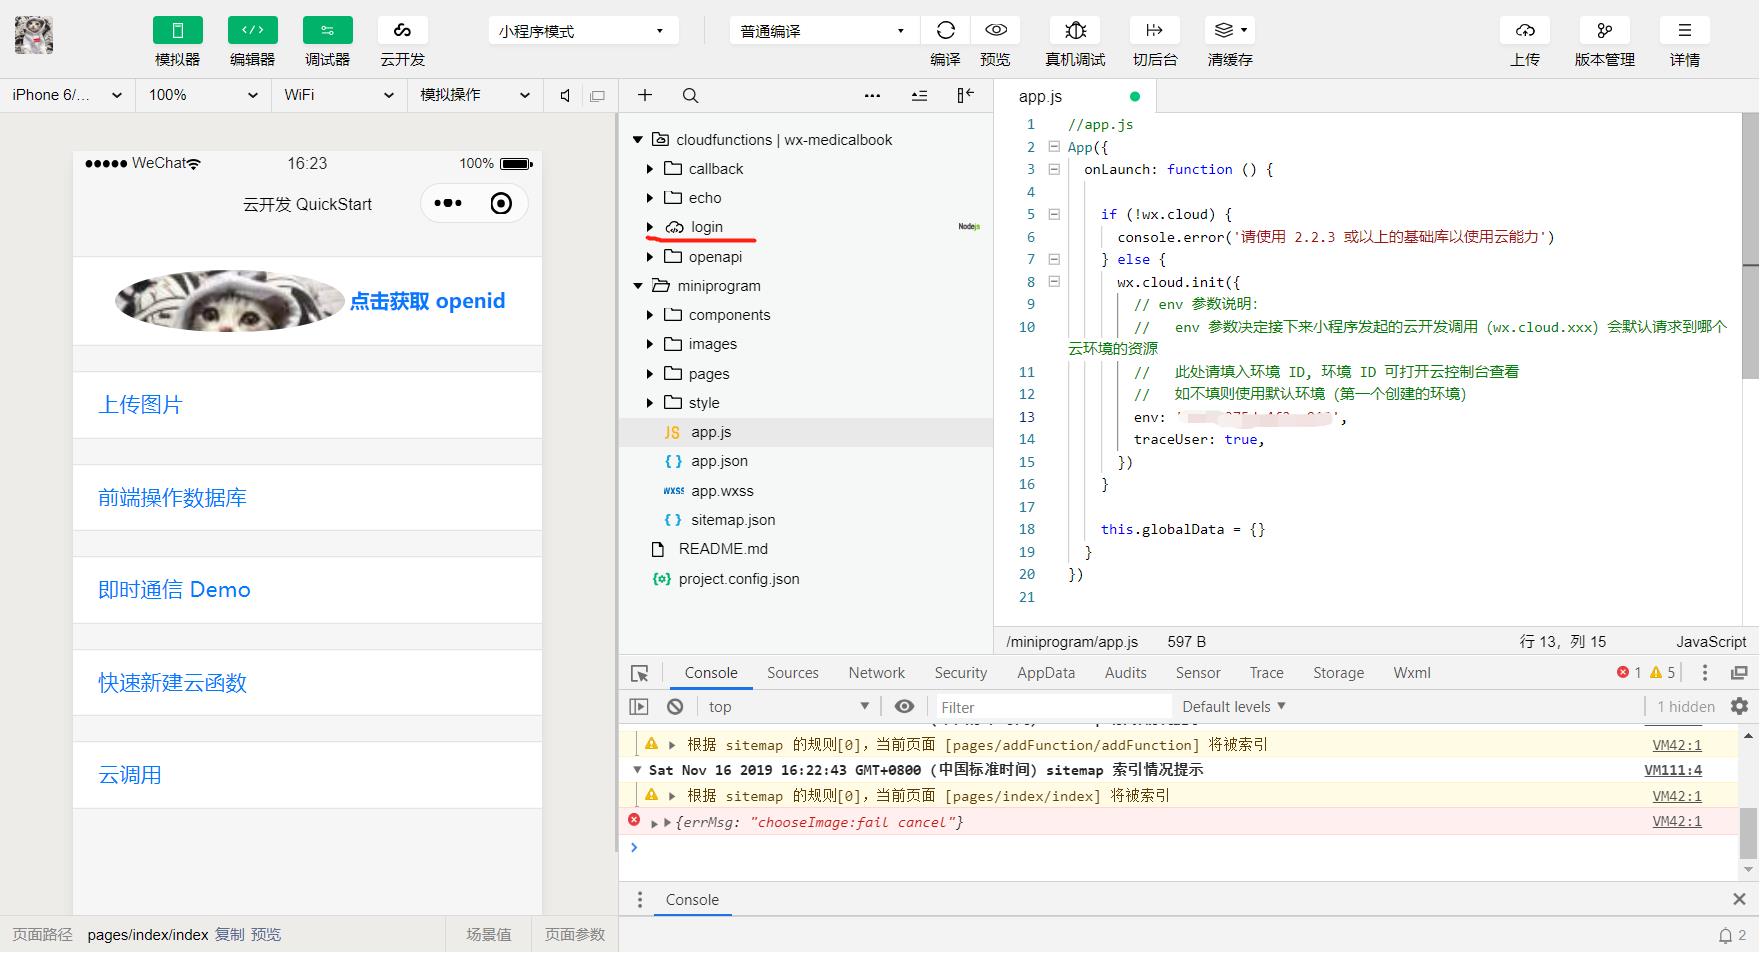Clear the console output
The image size is (1760, 953).
[675, 707]
